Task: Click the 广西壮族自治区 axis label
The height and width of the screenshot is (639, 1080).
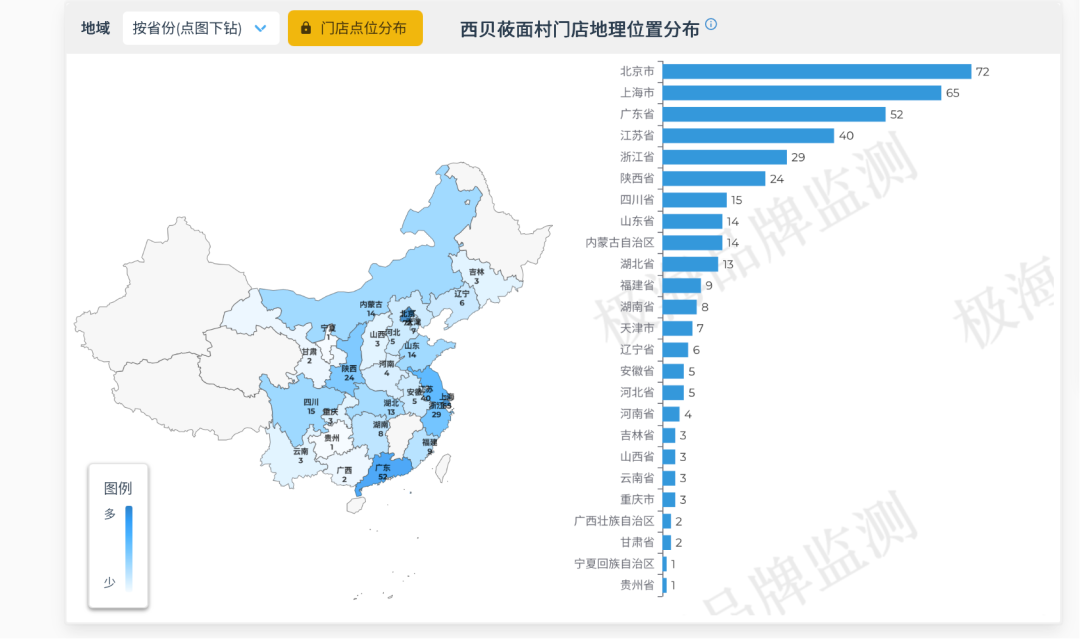Action: pos(614,521)
